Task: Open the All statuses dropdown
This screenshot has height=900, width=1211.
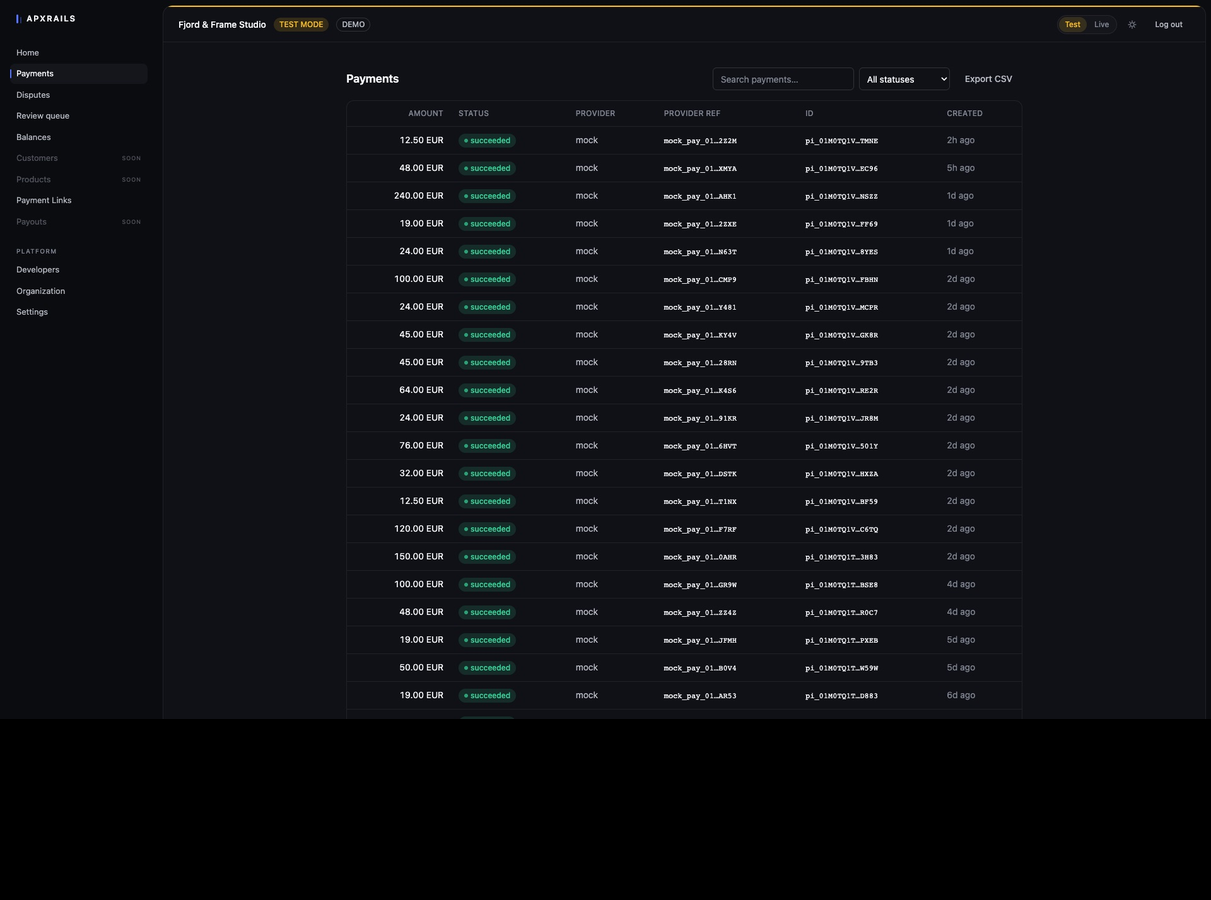Action: tap(904, 79)
